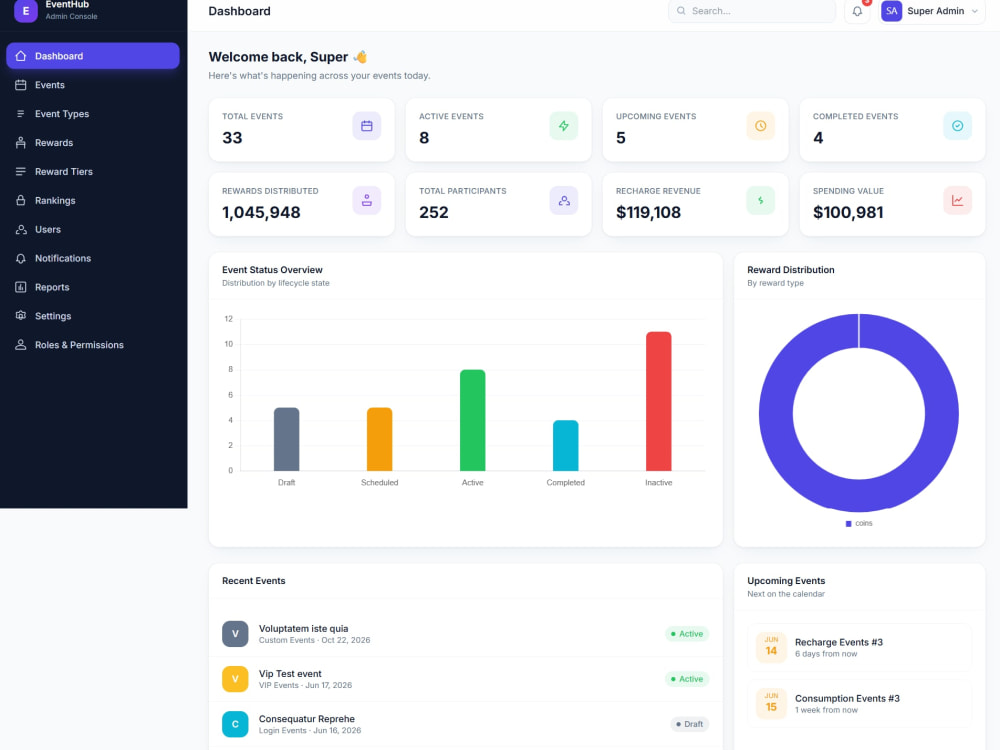The width and height of the screenshot is (1000, 750).
Task: Click the C avatar of Consequatur Reprehe
Action: point(235,724)
